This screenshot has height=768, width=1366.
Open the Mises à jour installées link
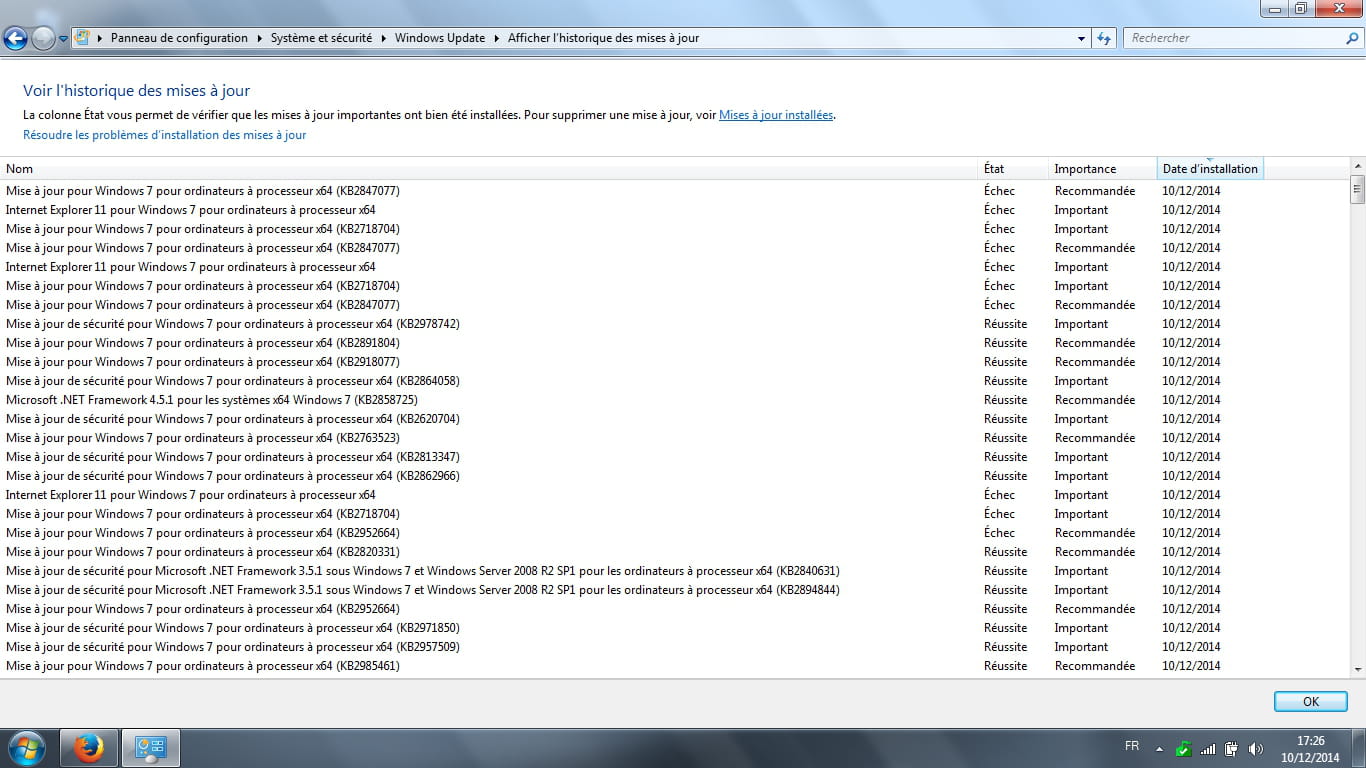tap(776, 115)
